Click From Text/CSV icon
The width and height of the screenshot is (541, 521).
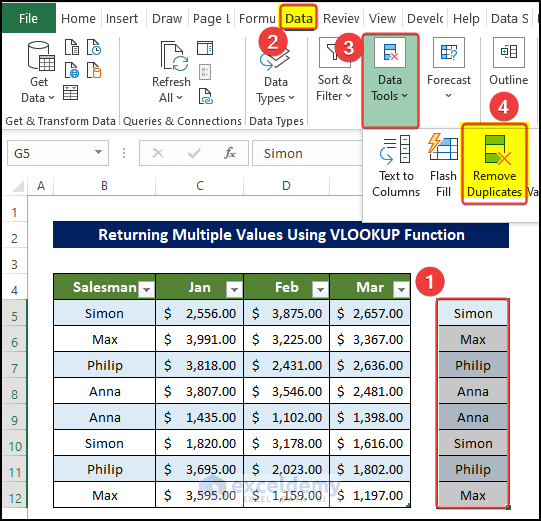[x=72, y=47]
